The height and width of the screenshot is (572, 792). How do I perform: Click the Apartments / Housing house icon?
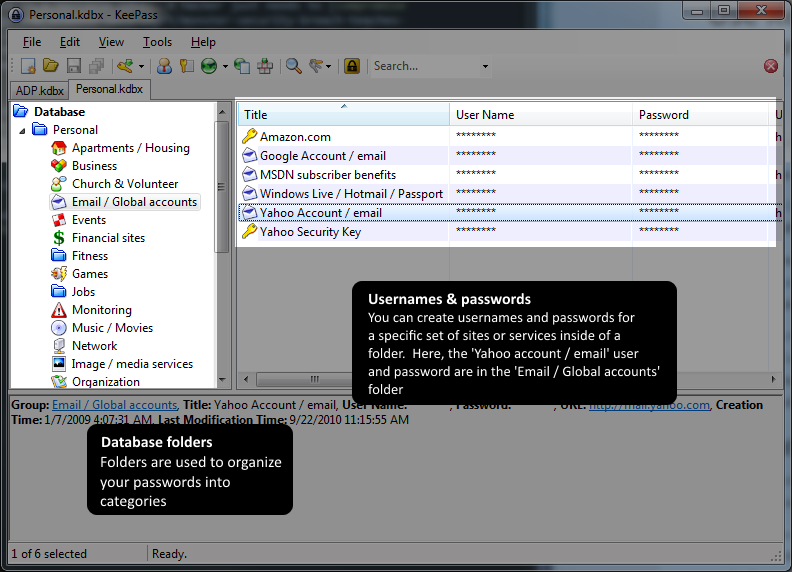(59, 148)
